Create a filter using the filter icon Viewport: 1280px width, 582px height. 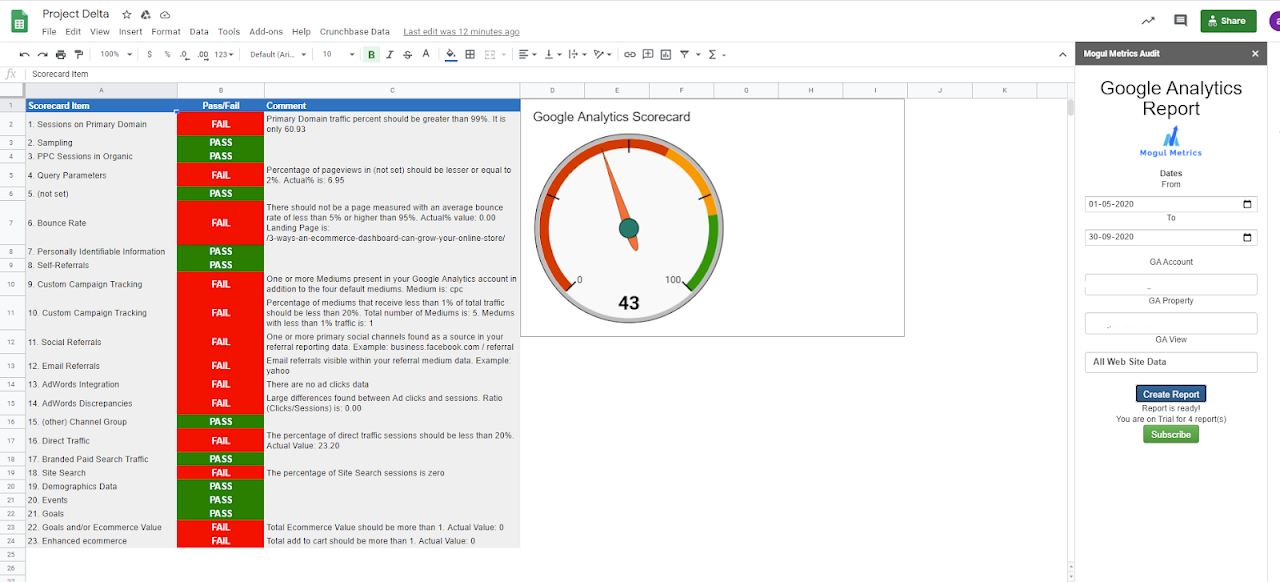[684, 55]
